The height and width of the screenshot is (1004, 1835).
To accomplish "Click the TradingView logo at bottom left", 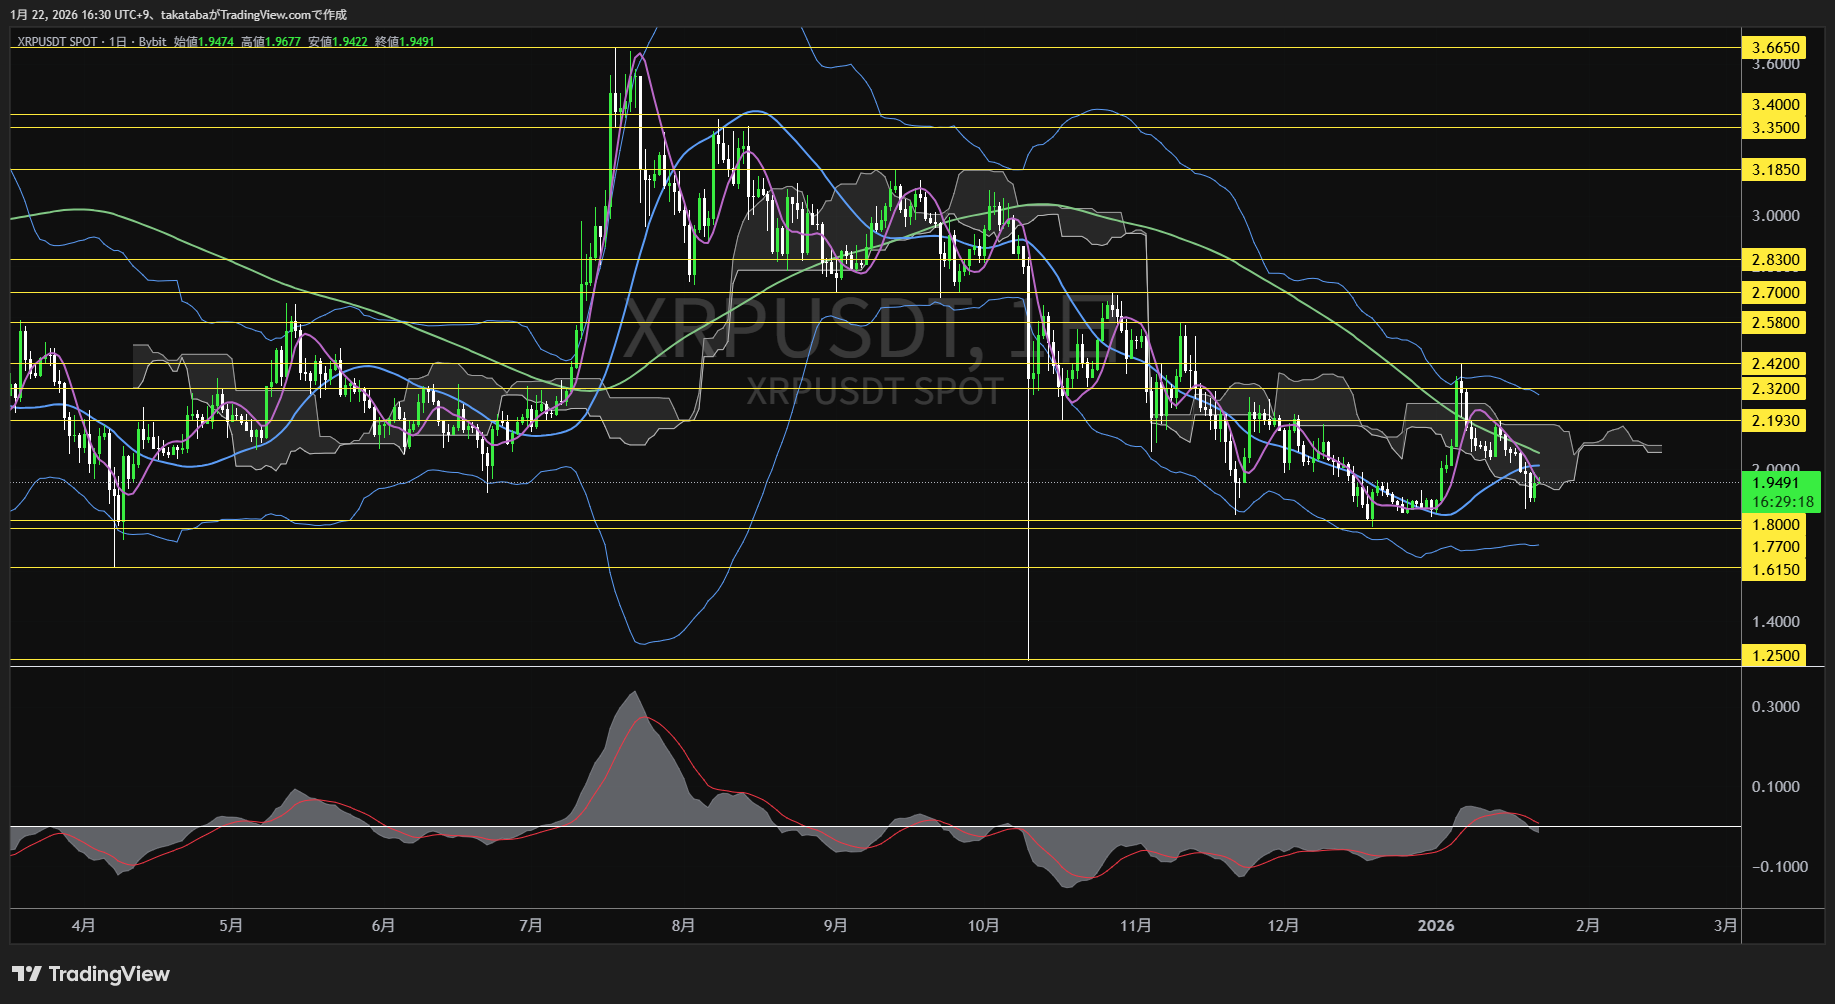I will [x=91, y=974].
